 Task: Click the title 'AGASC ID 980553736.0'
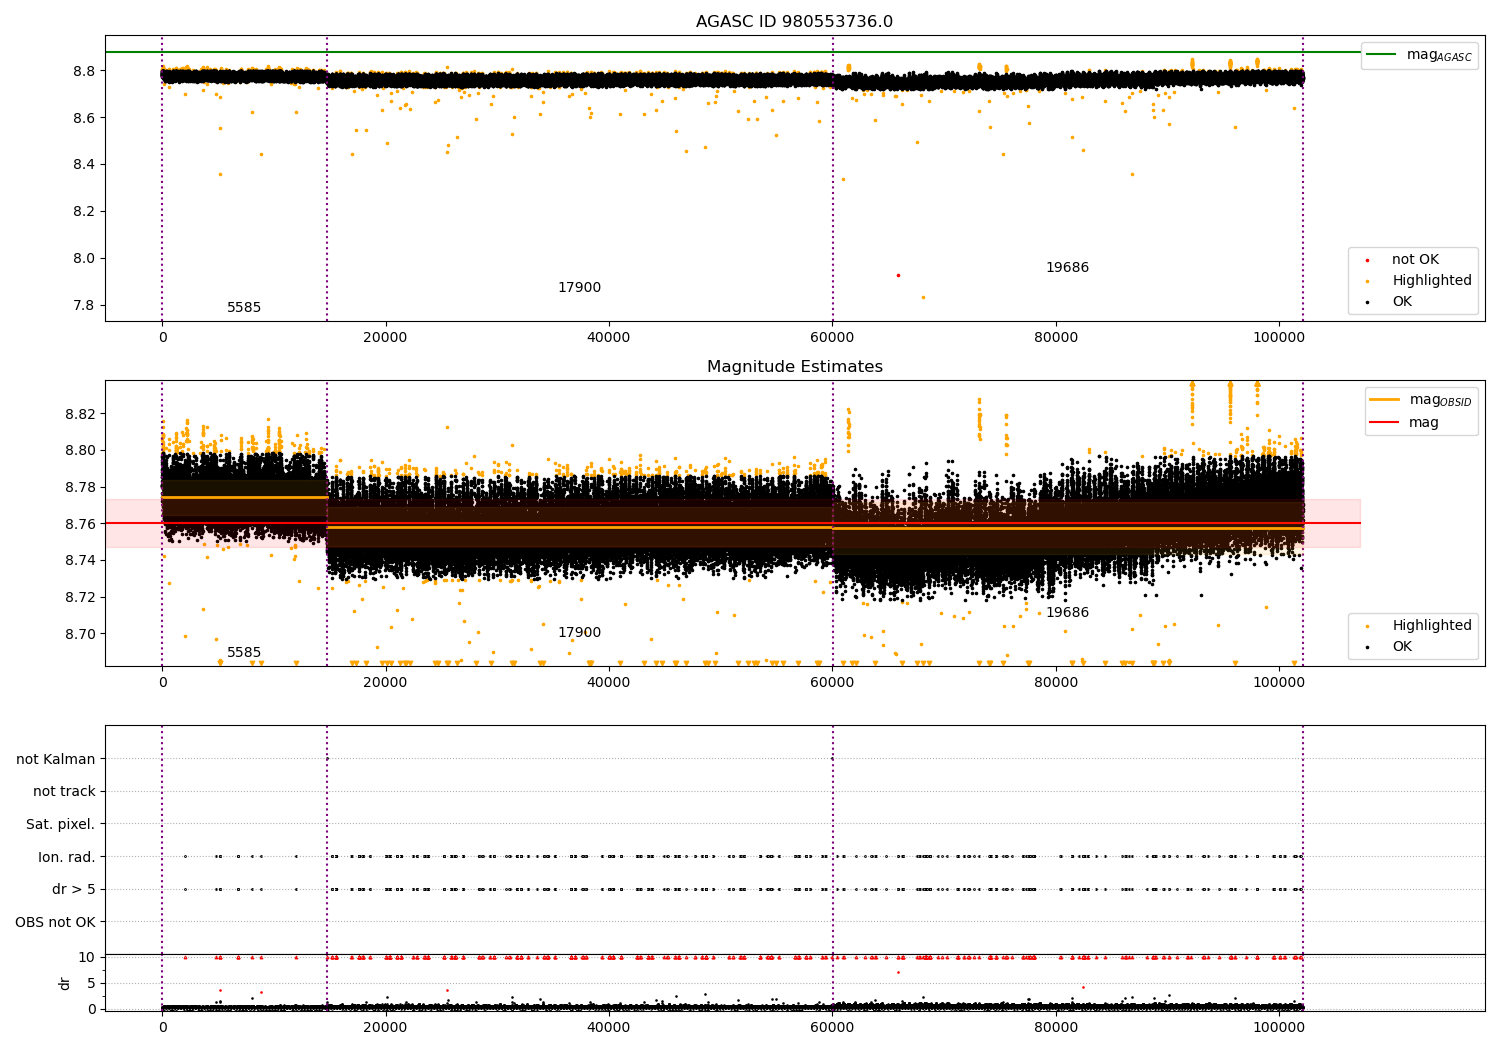click(794, 22)
